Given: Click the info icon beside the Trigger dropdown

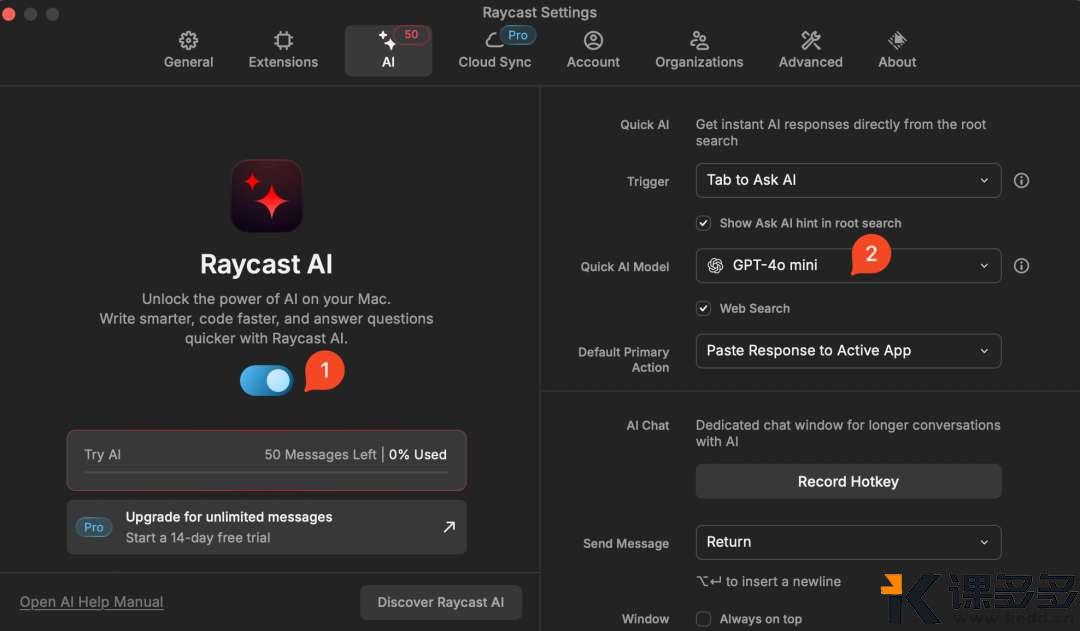Looking at the screenshot, I should point(1021,180).
